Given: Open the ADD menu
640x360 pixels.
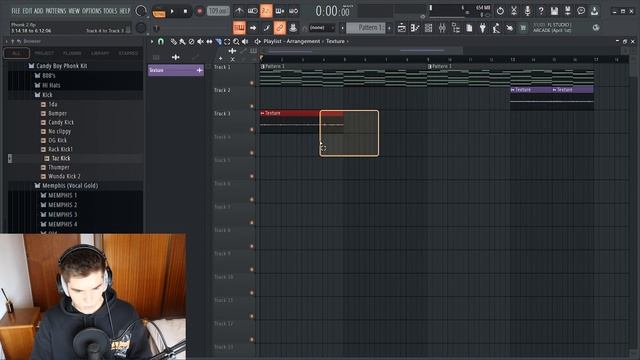Looking at the screenshot, I should click(39, 11).
